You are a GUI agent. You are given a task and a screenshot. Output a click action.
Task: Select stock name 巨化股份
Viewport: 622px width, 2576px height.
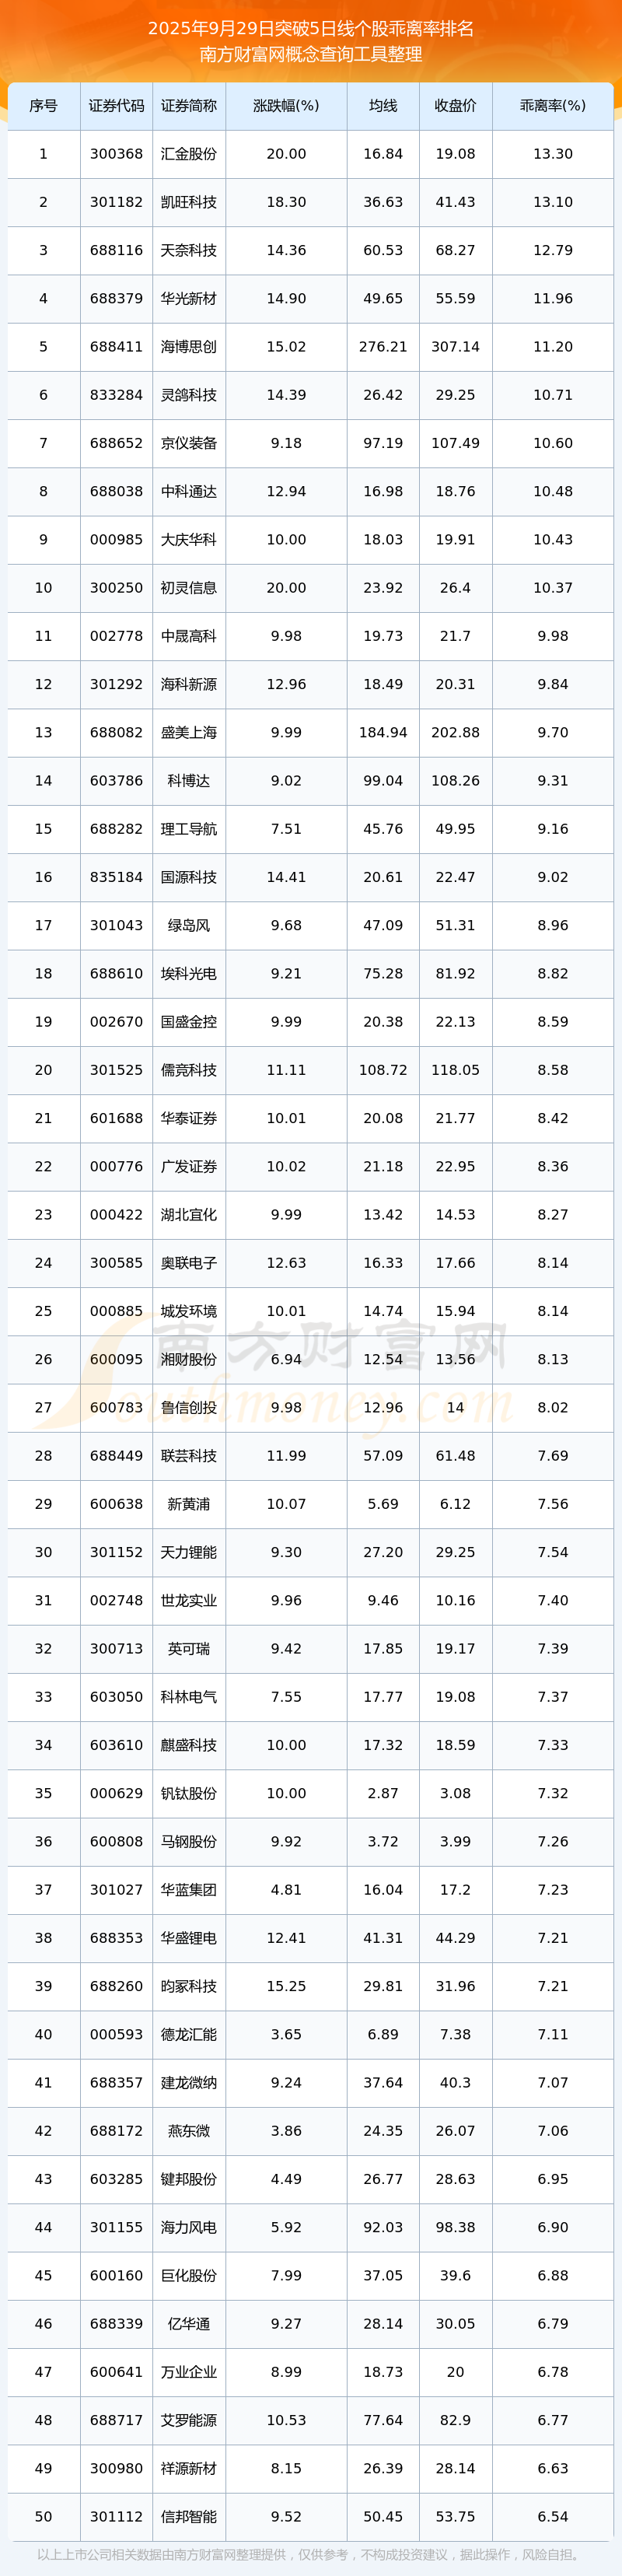coord(189,2276)
